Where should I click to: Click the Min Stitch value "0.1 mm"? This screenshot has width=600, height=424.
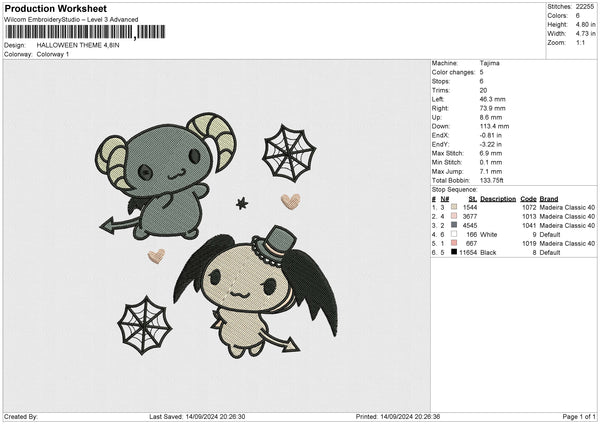pos(491,162)
